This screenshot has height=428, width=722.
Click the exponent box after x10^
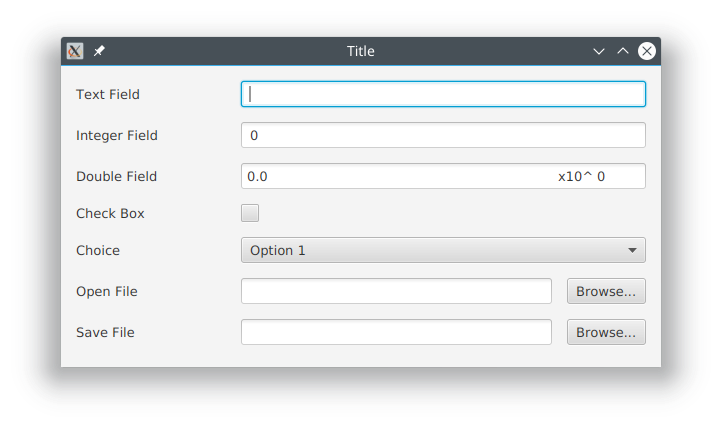tap(618, 176)
